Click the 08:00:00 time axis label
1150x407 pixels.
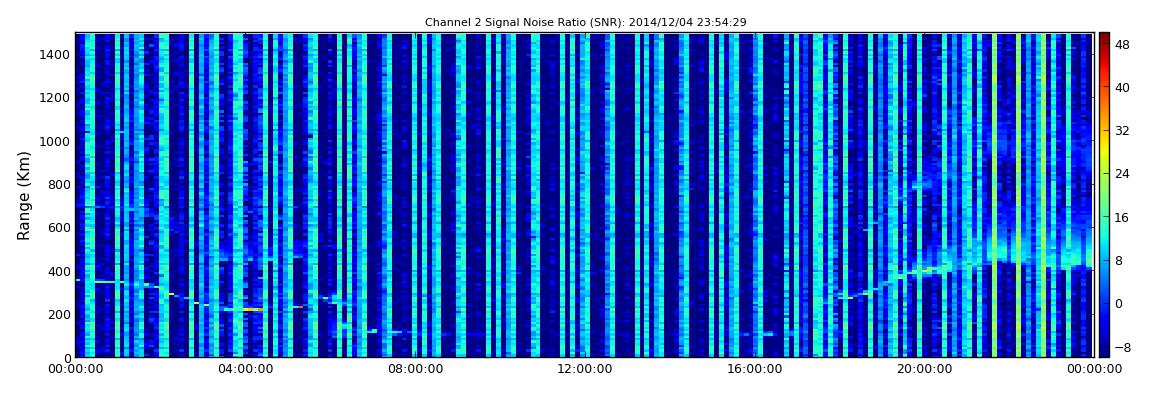point(416,370)
